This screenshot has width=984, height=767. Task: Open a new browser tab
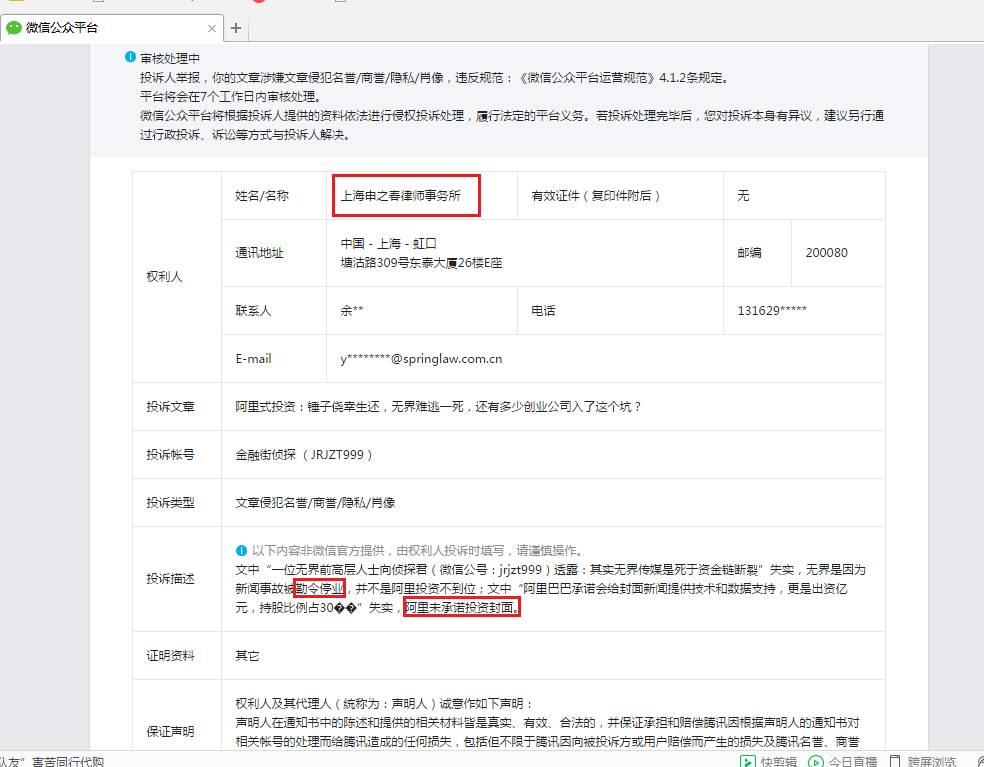click(x=236, y=28)
